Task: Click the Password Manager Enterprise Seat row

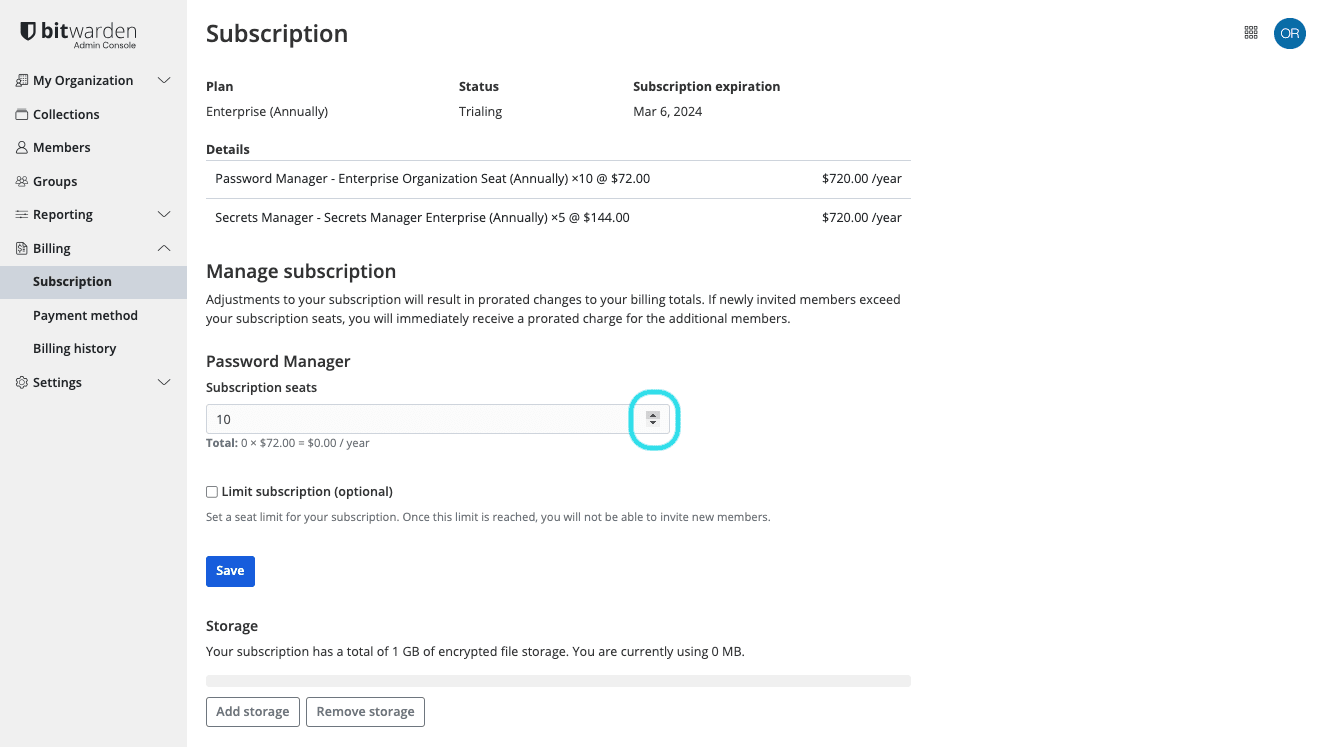Action: click(x=558, y=179)
